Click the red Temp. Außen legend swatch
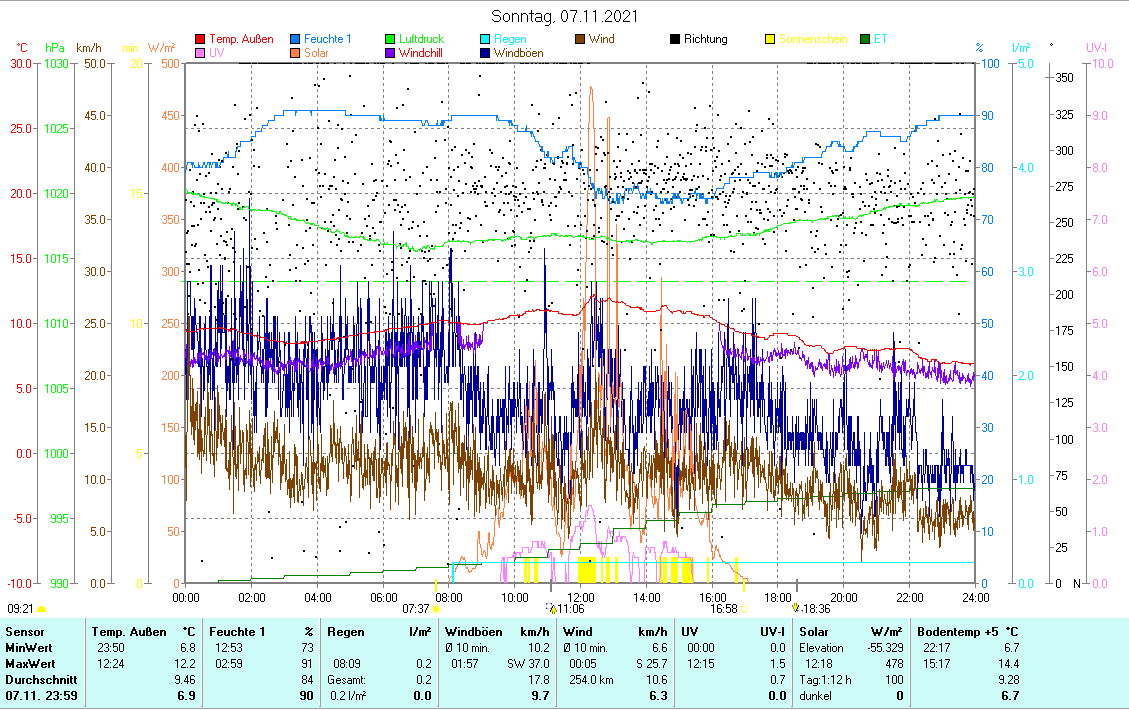 (201, 40)
